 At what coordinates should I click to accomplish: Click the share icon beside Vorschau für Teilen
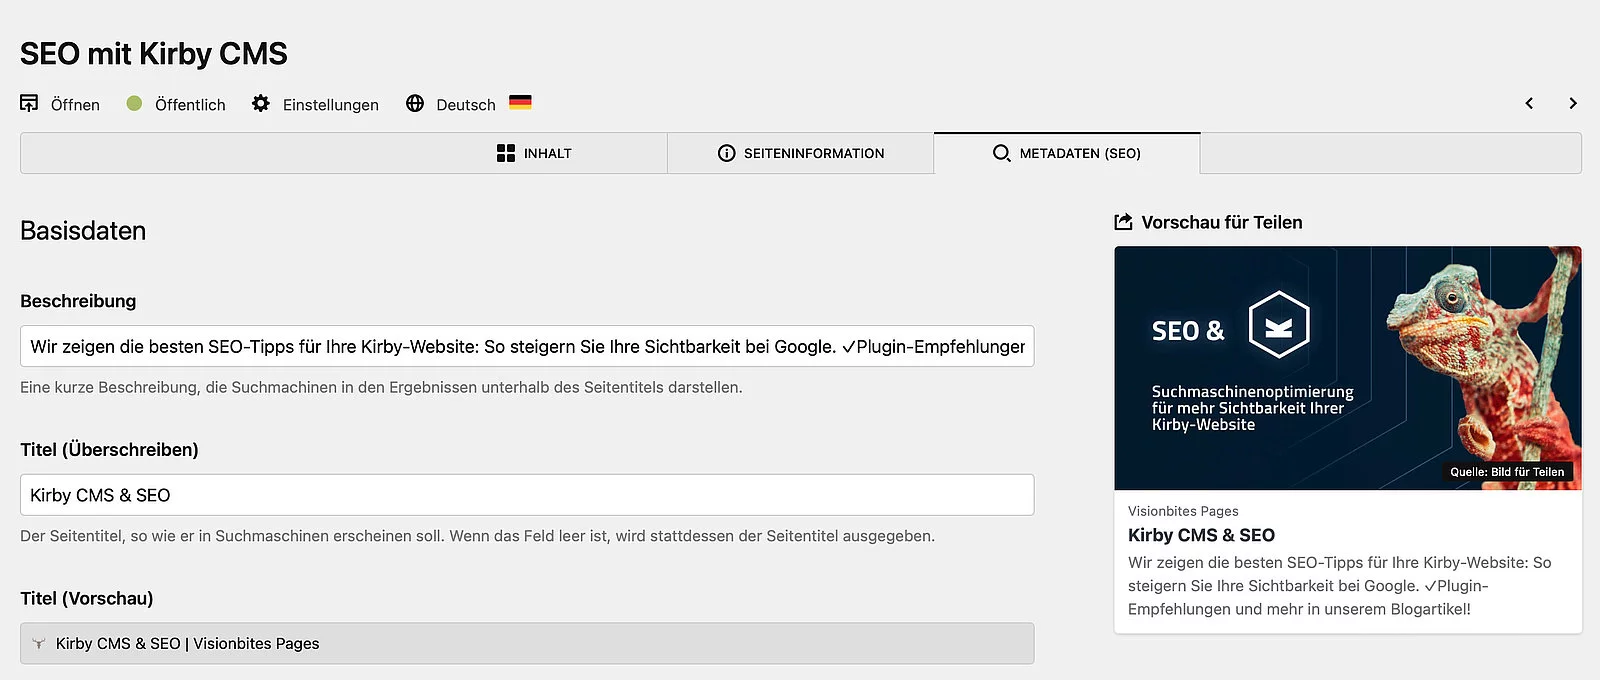tap(1124, 222)
